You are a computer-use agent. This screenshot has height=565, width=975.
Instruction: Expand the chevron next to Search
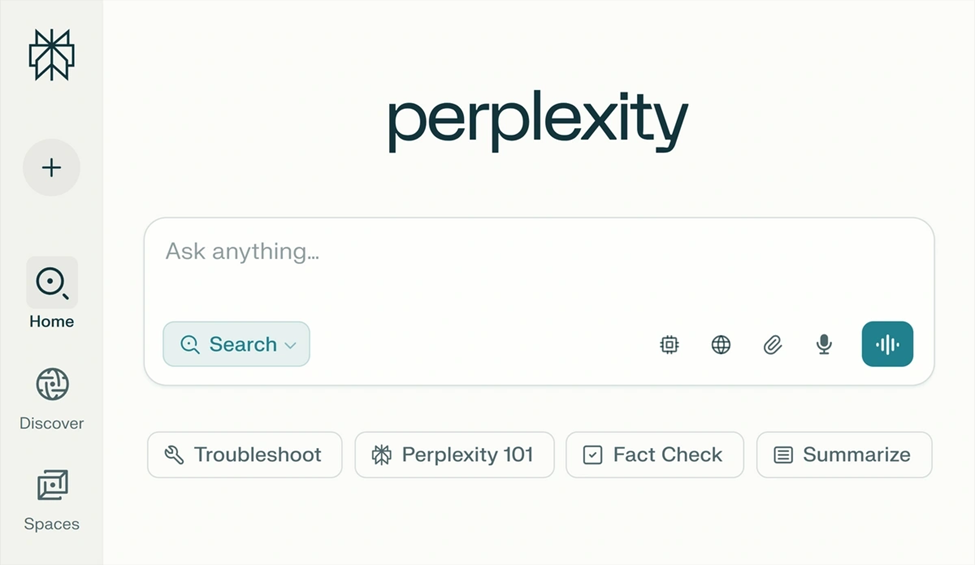291,345
